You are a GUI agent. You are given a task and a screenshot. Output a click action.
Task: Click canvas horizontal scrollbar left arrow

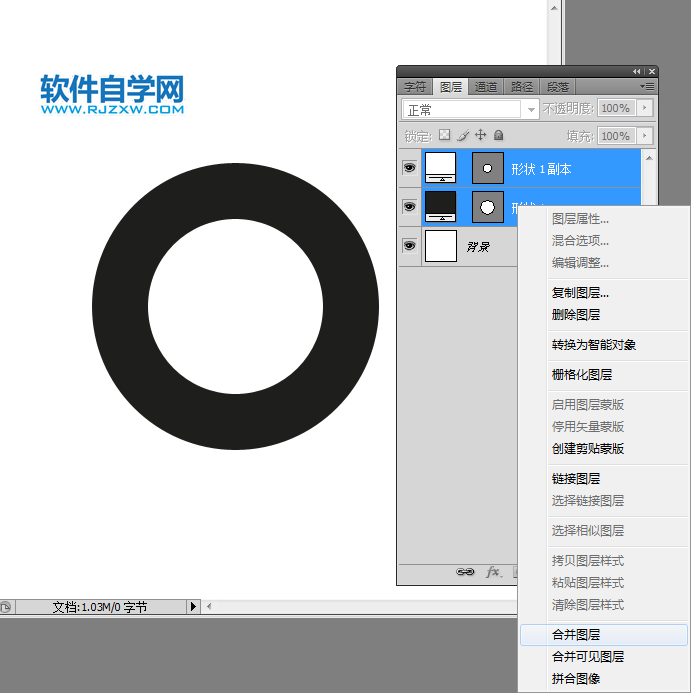(x=209, y=607)
